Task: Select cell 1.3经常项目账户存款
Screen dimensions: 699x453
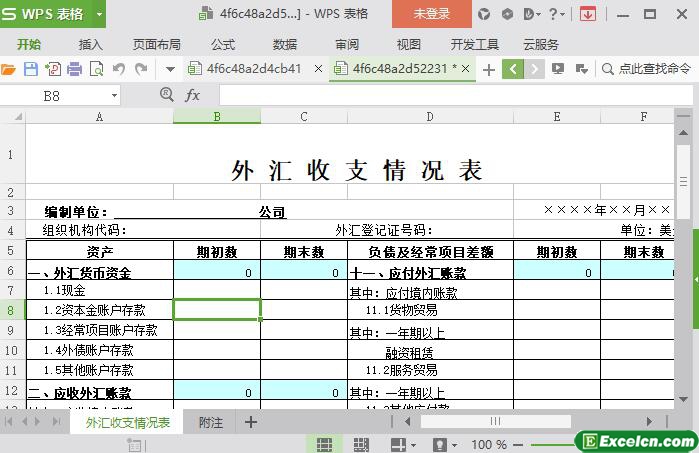Action: (99, 330)
